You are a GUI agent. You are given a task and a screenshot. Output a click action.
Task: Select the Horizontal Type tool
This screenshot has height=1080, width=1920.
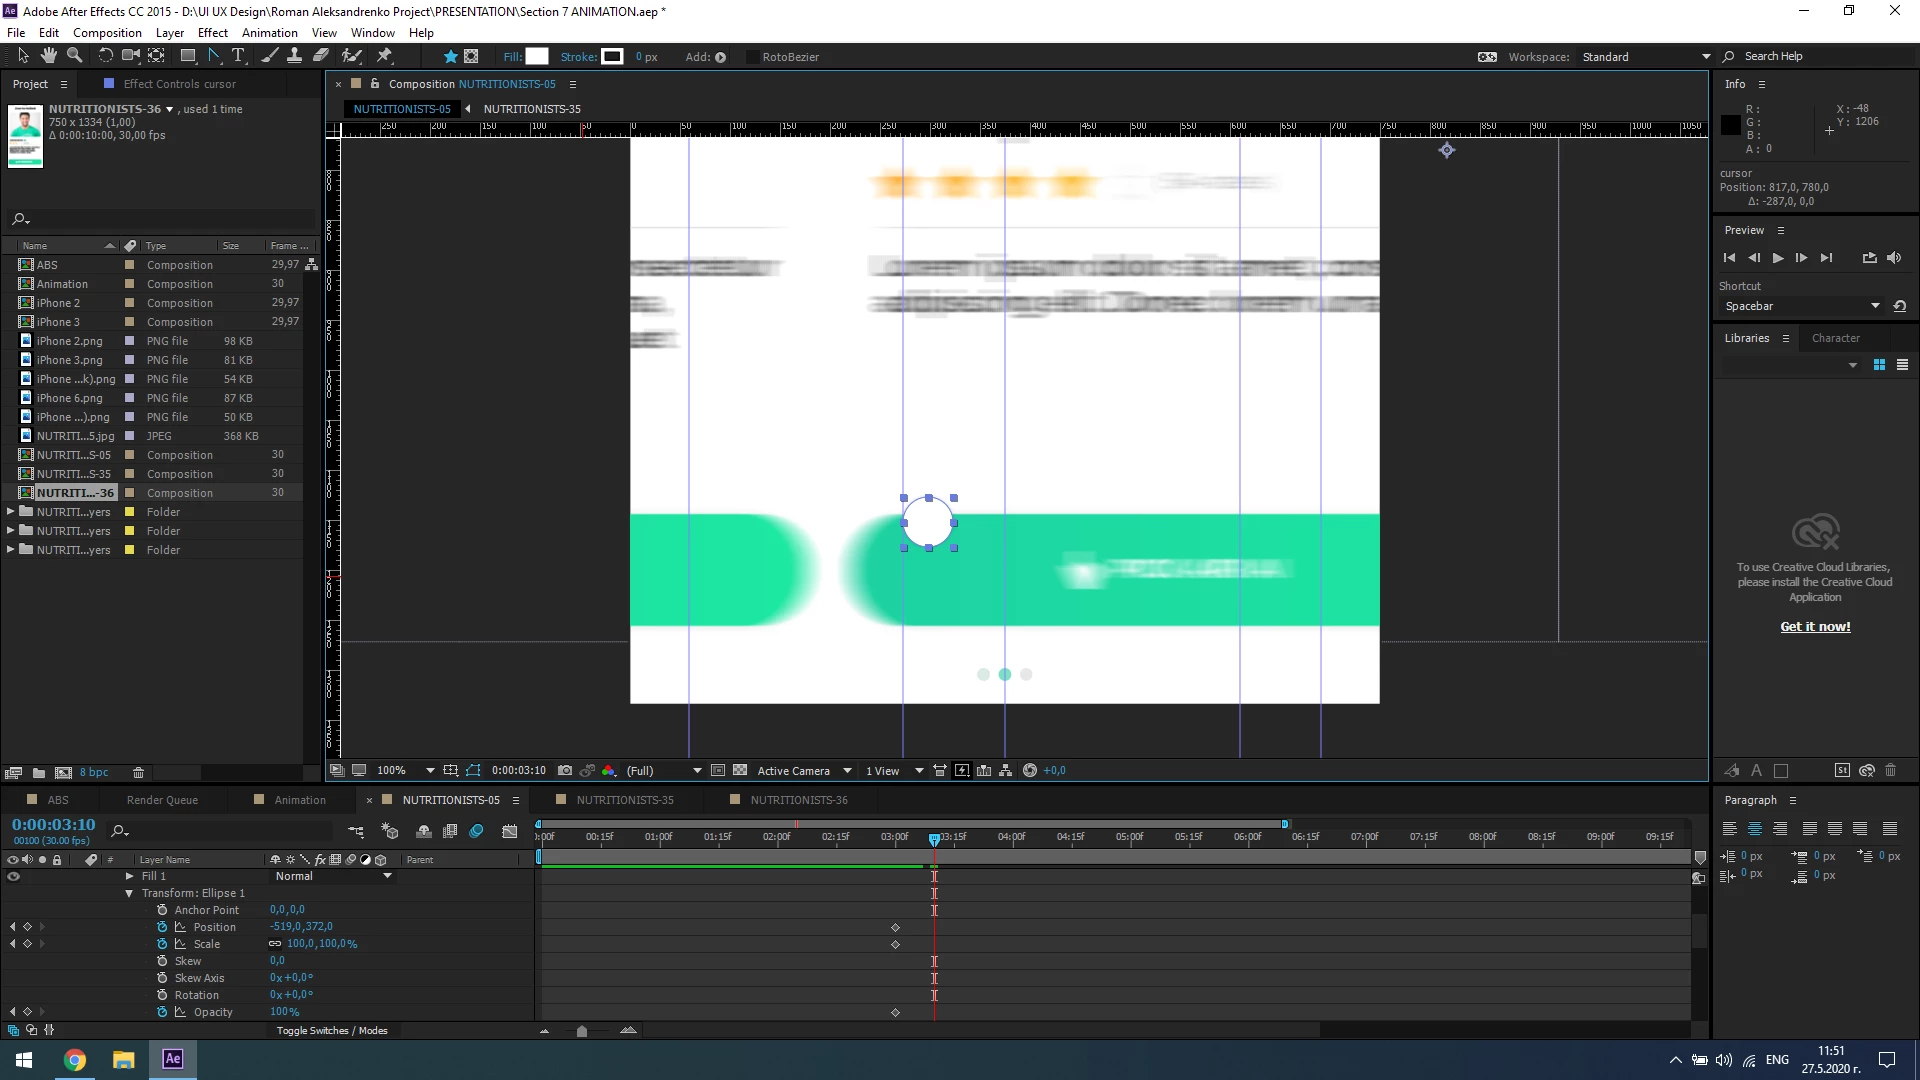pos(238,56)
